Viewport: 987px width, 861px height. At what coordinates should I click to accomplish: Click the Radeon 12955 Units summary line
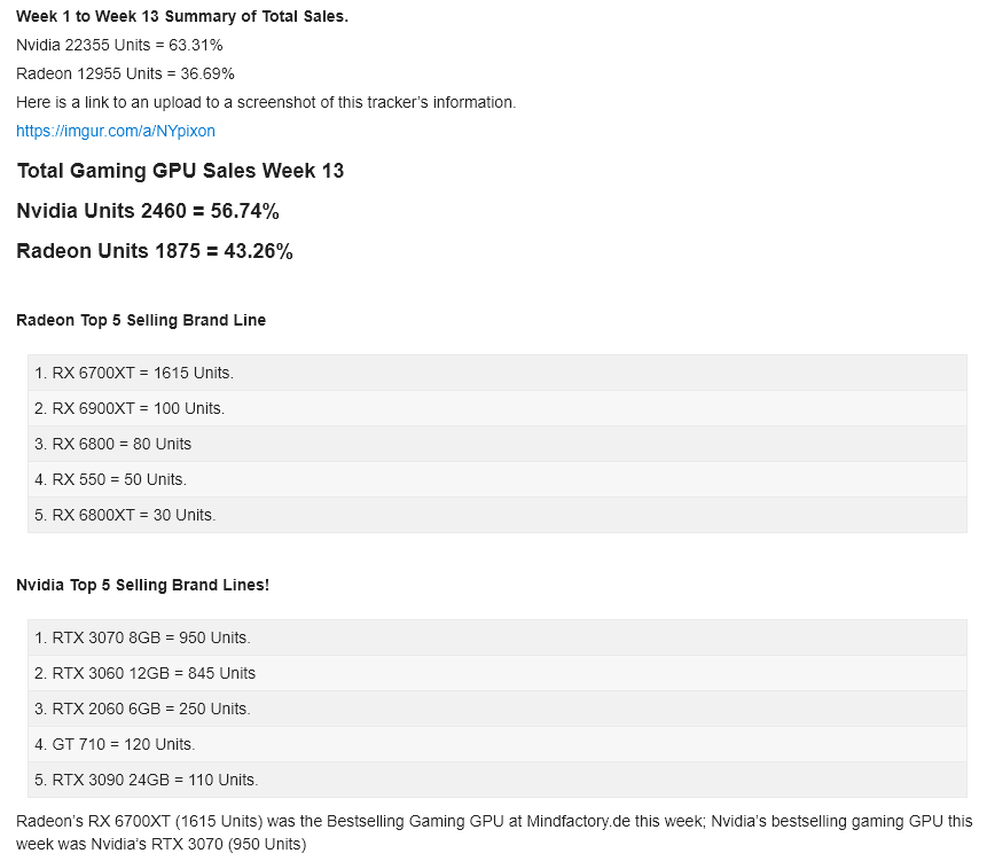click(125, 74)
